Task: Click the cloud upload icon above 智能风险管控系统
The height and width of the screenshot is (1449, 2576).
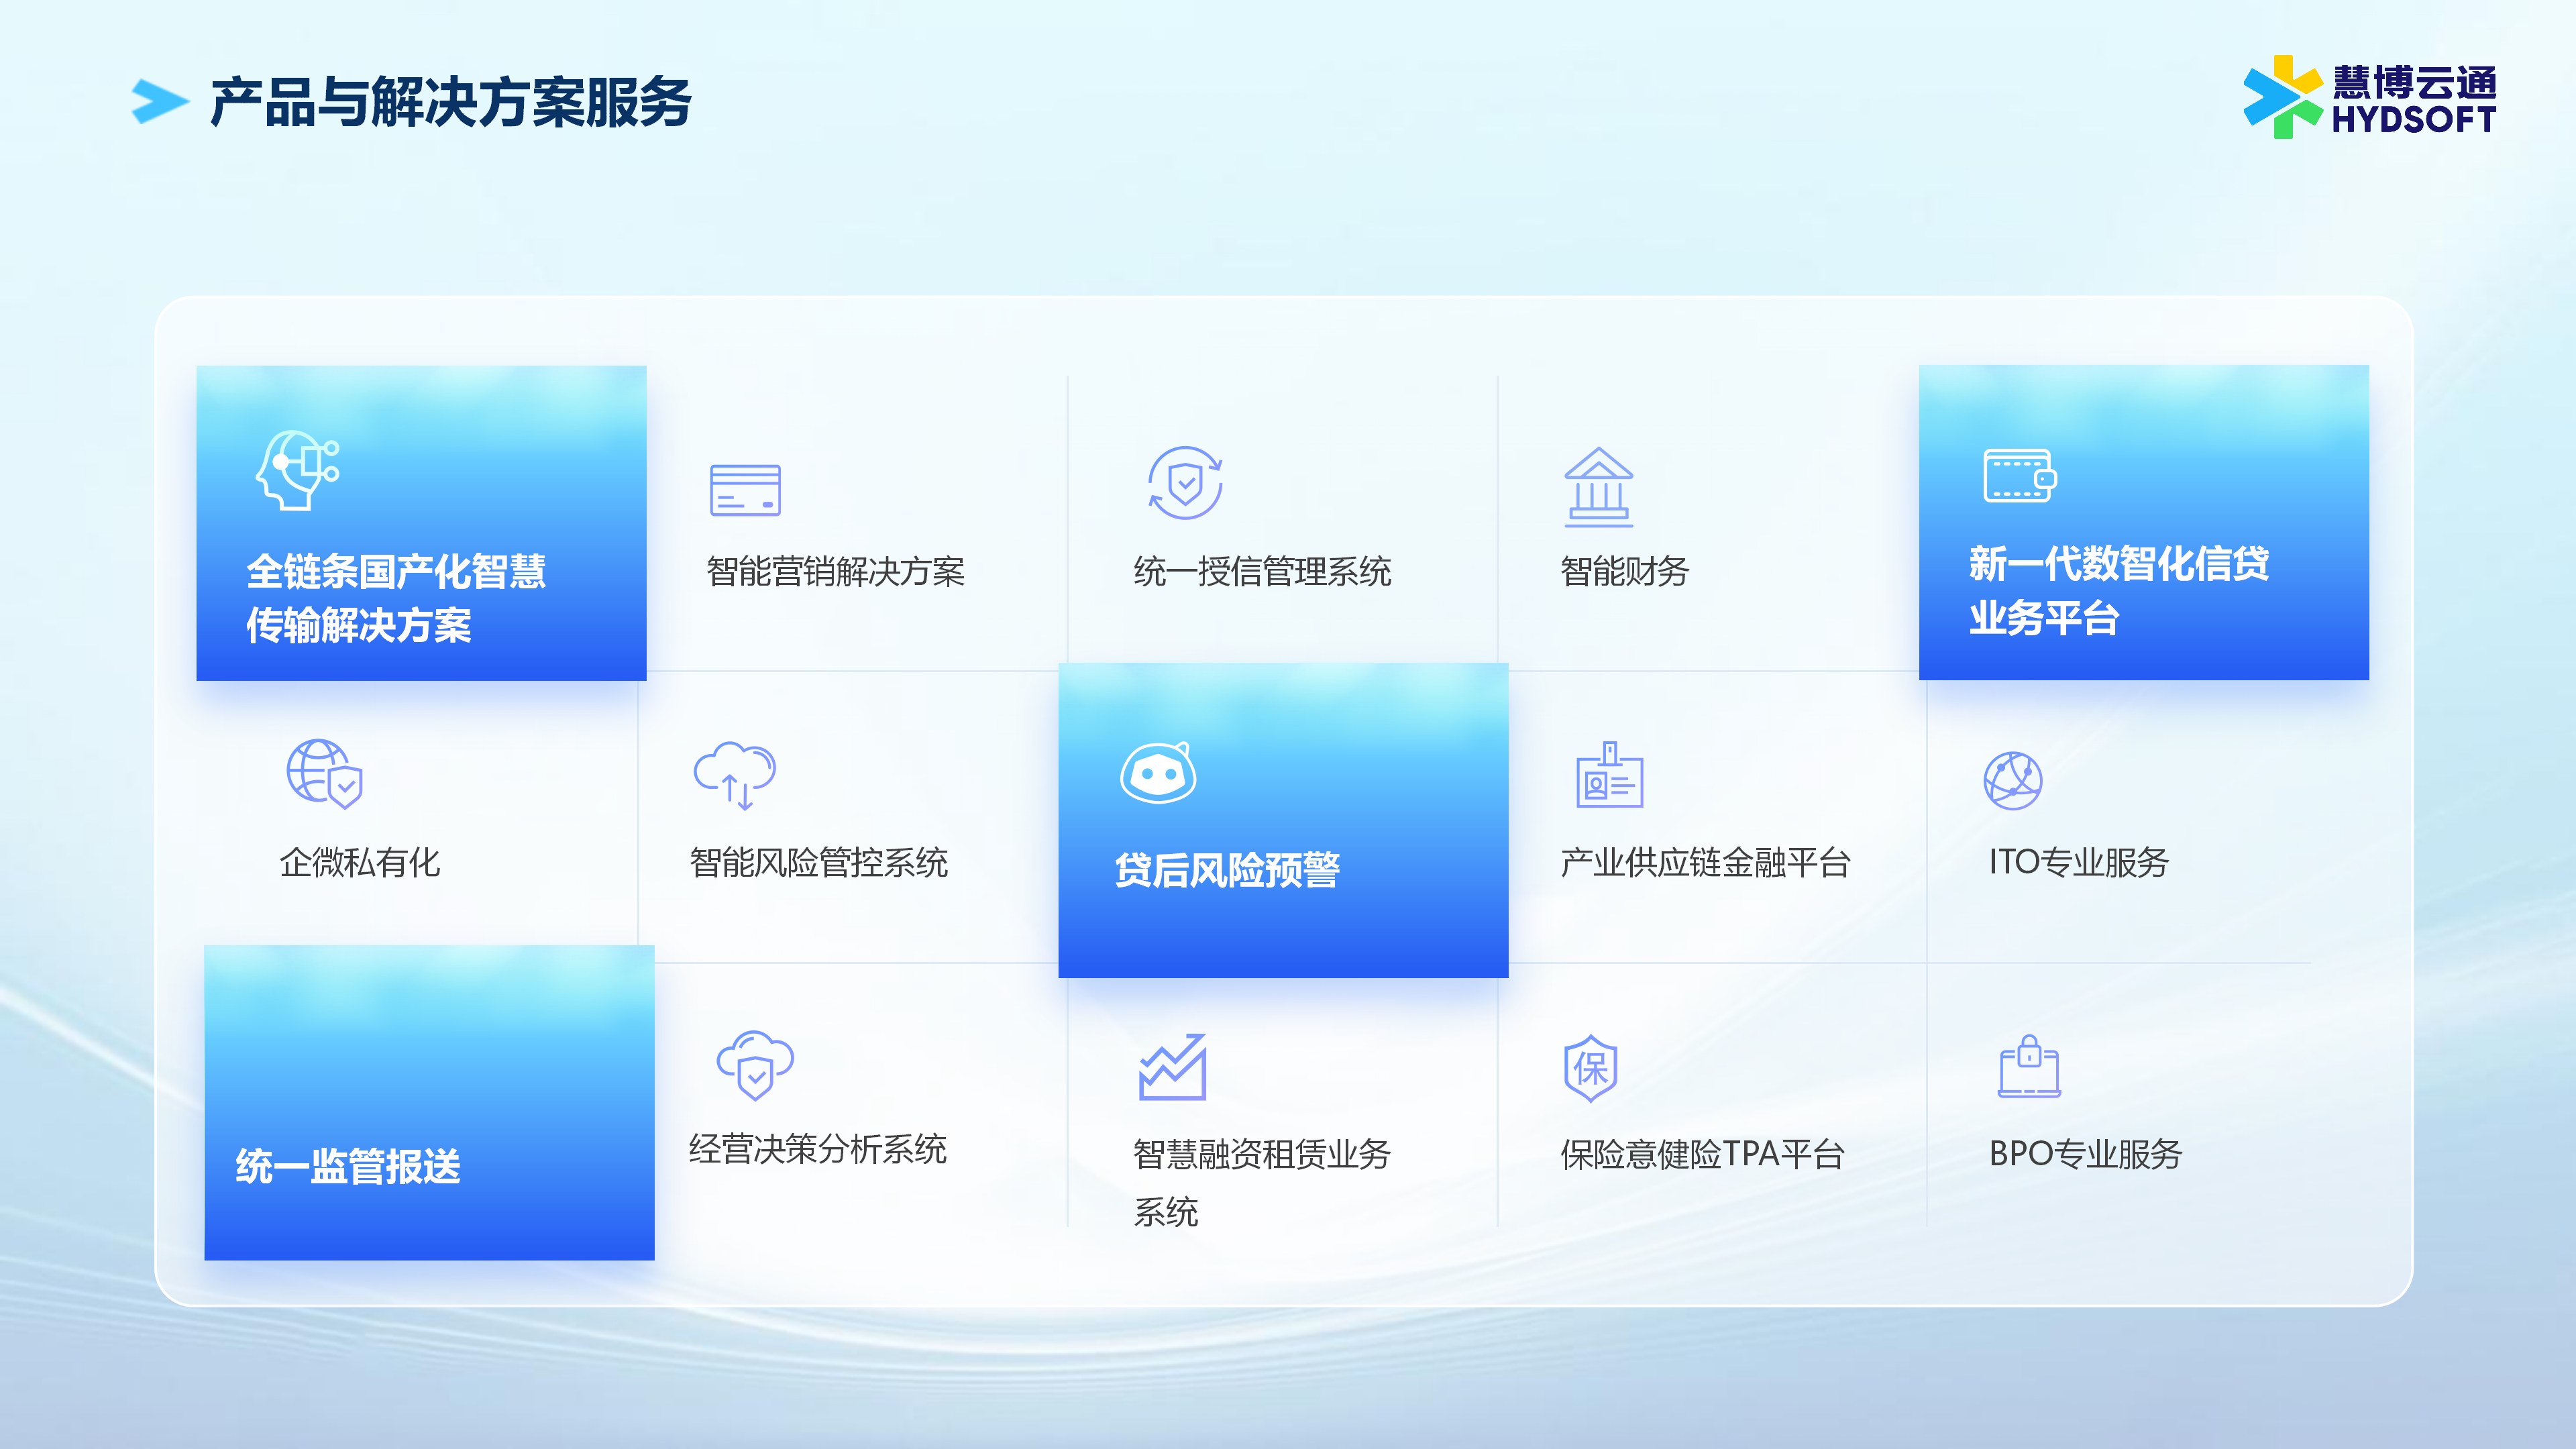Action: [735, 775]
